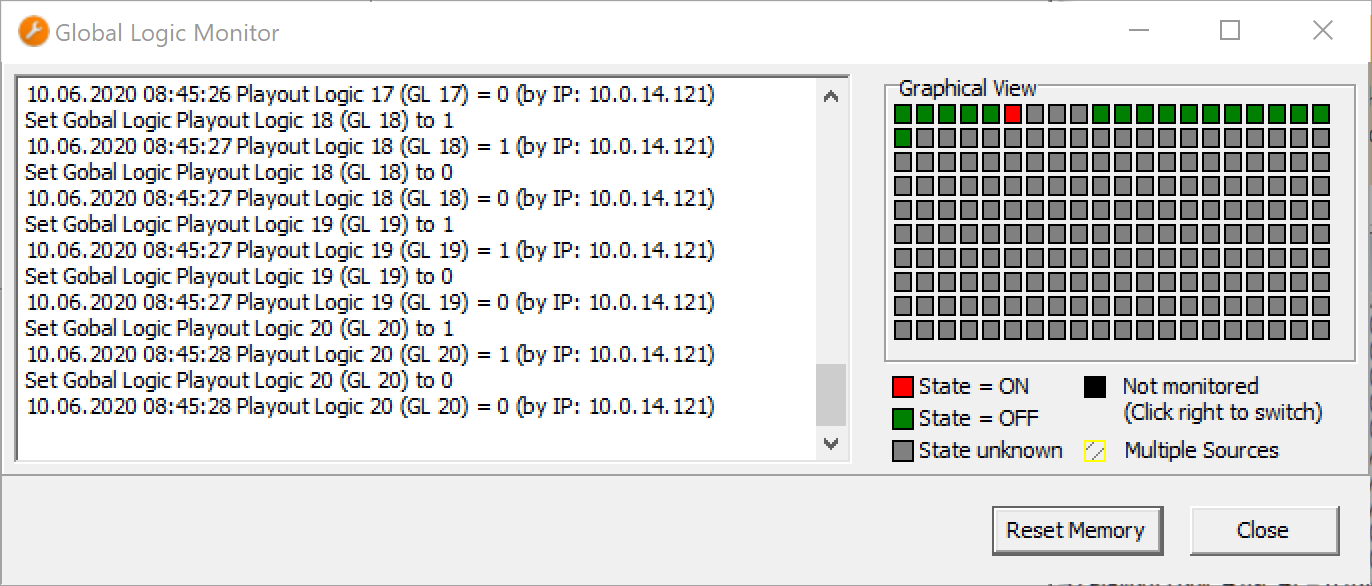Click the 'Not monitored' legend label
1372x586 pixels.
pyautogui.click(x=1190, y=386)
